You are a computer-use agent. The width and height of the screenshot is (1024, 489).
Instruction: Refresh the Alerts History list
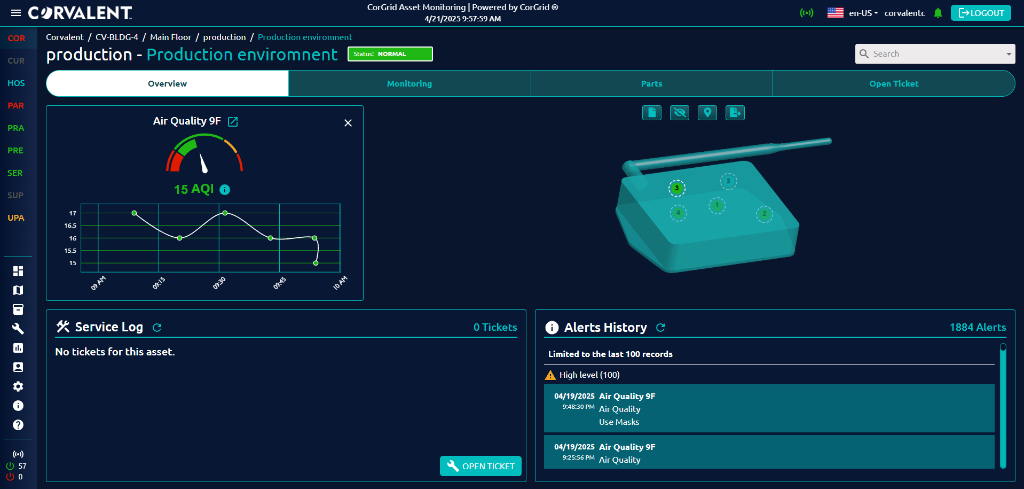(x=661, y=327)
